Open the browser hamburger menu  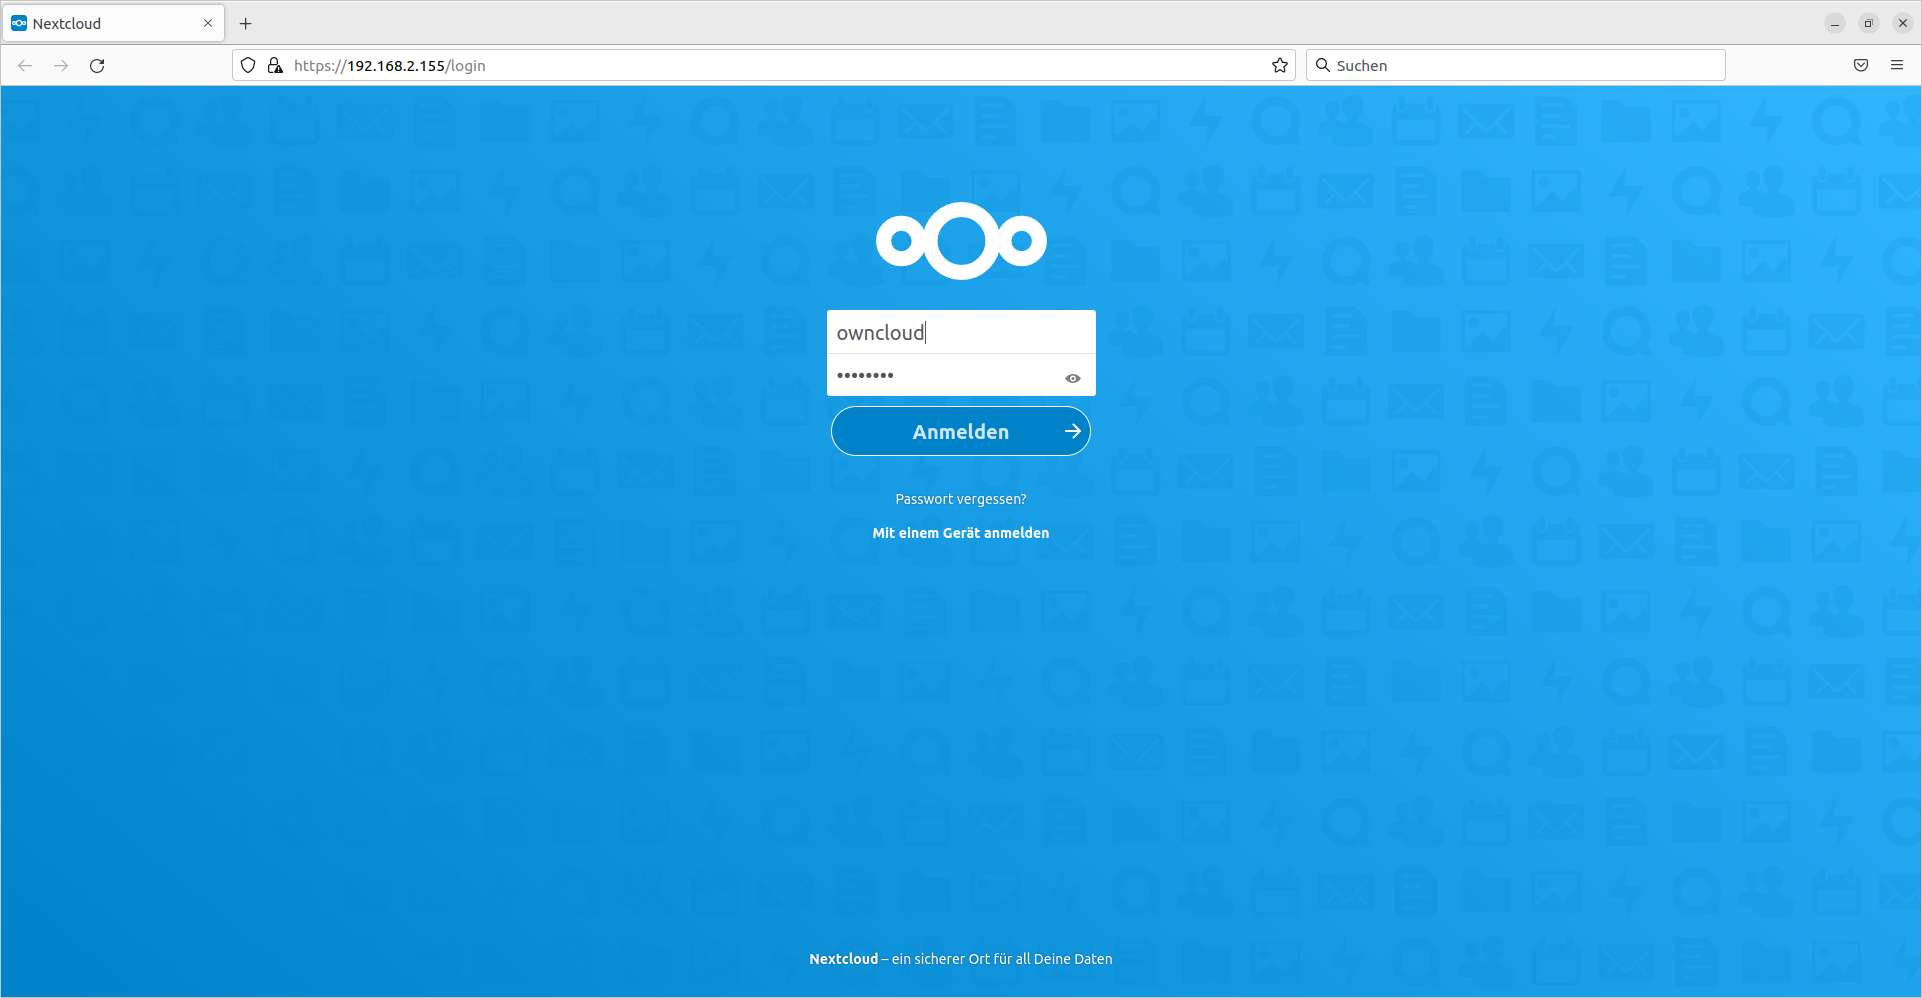click(1897, 66)
